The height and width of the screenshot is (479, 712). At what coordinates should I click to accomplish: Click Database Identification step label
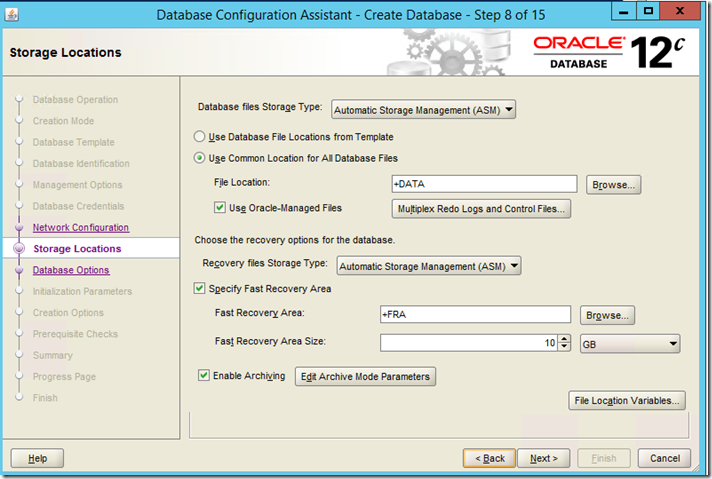[x=81, y=163]
